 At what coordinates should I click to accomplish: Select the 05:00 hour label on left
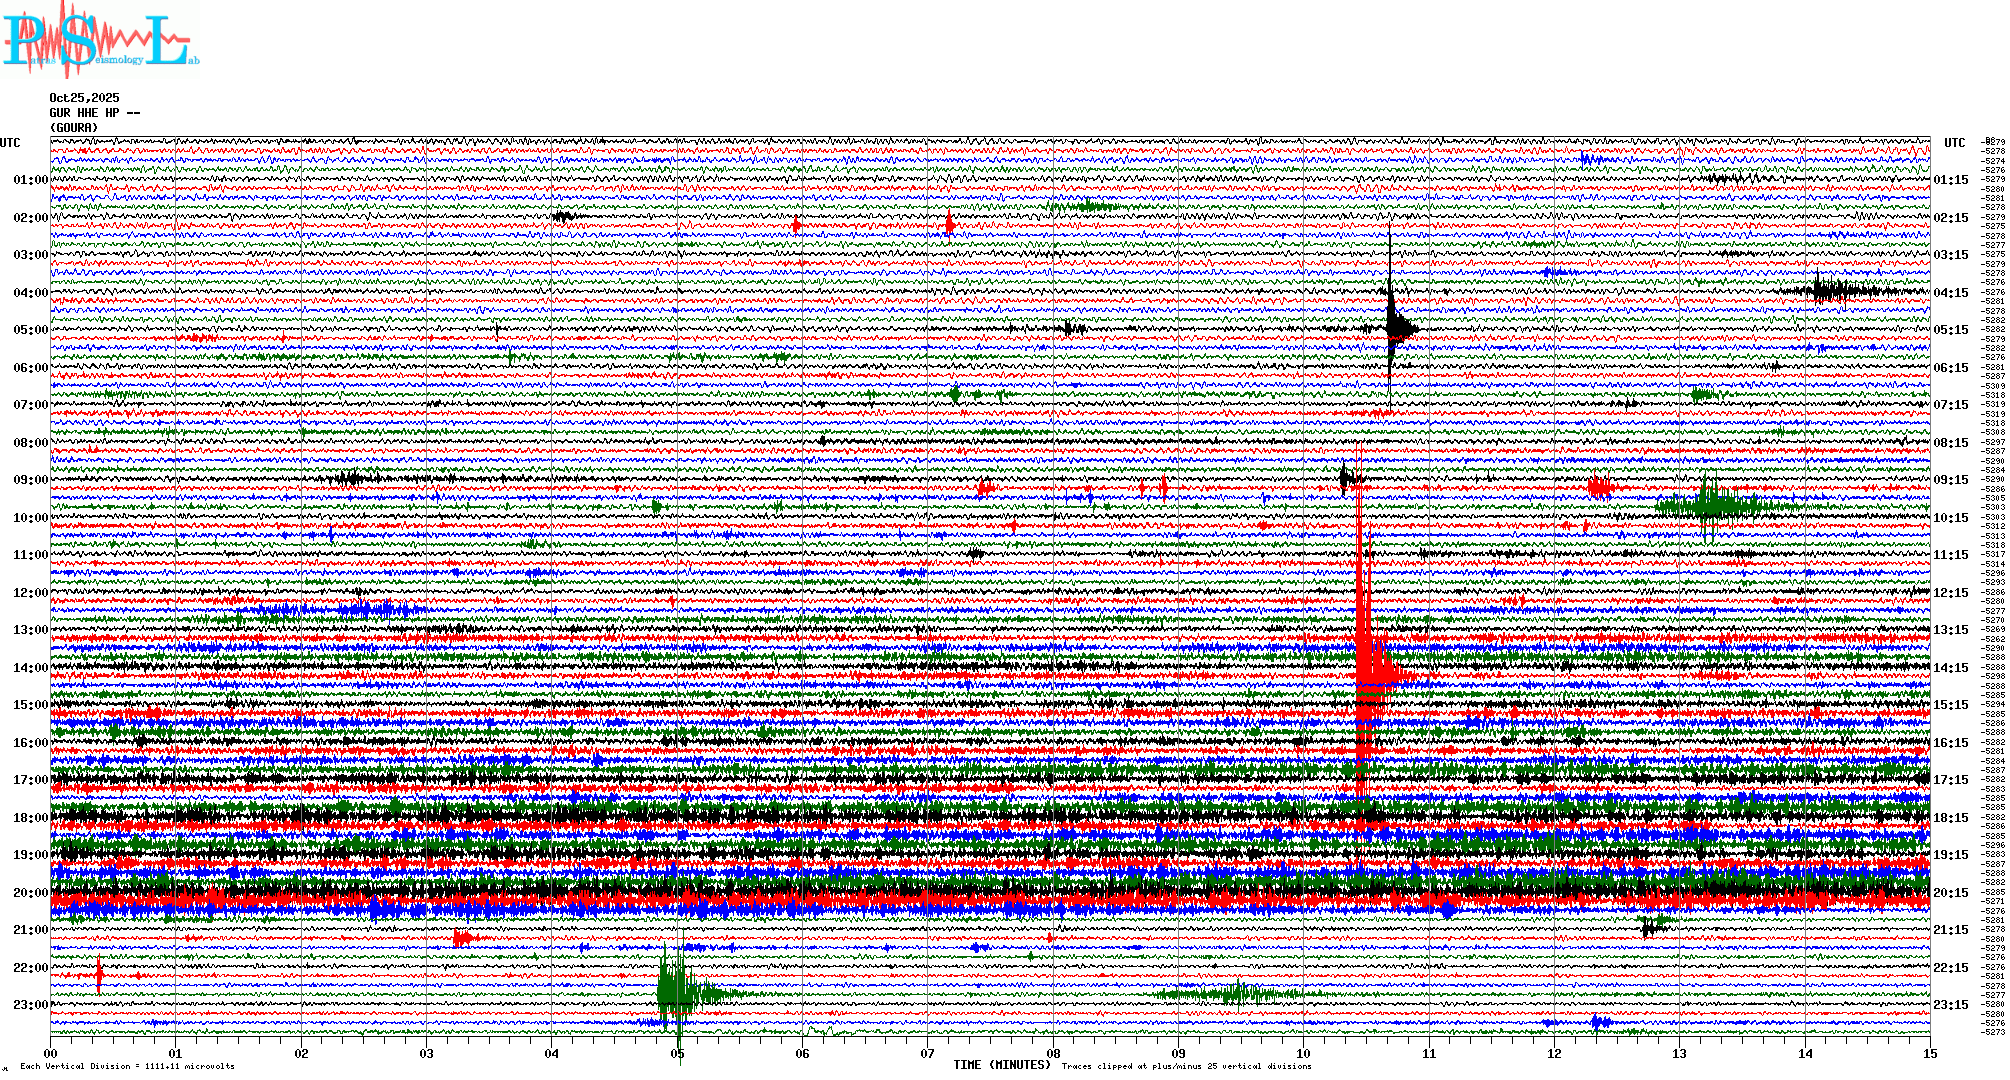coord(30,330)
